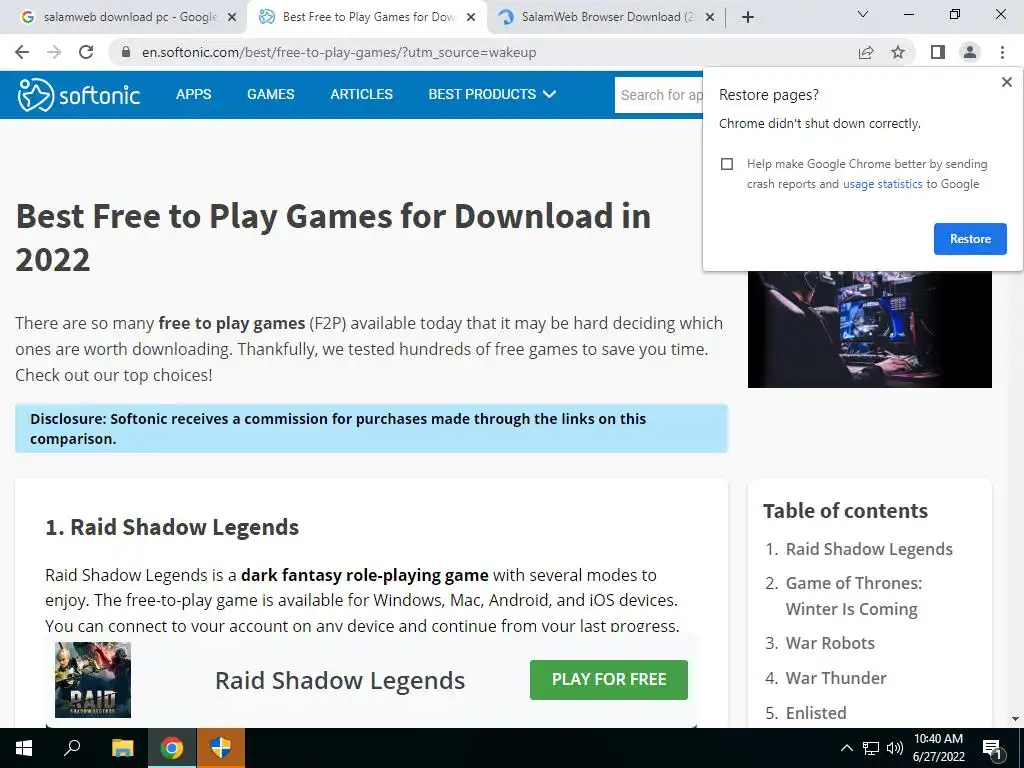Open the GAMES section
1024x768 pixels.
(x=270, y=94)
